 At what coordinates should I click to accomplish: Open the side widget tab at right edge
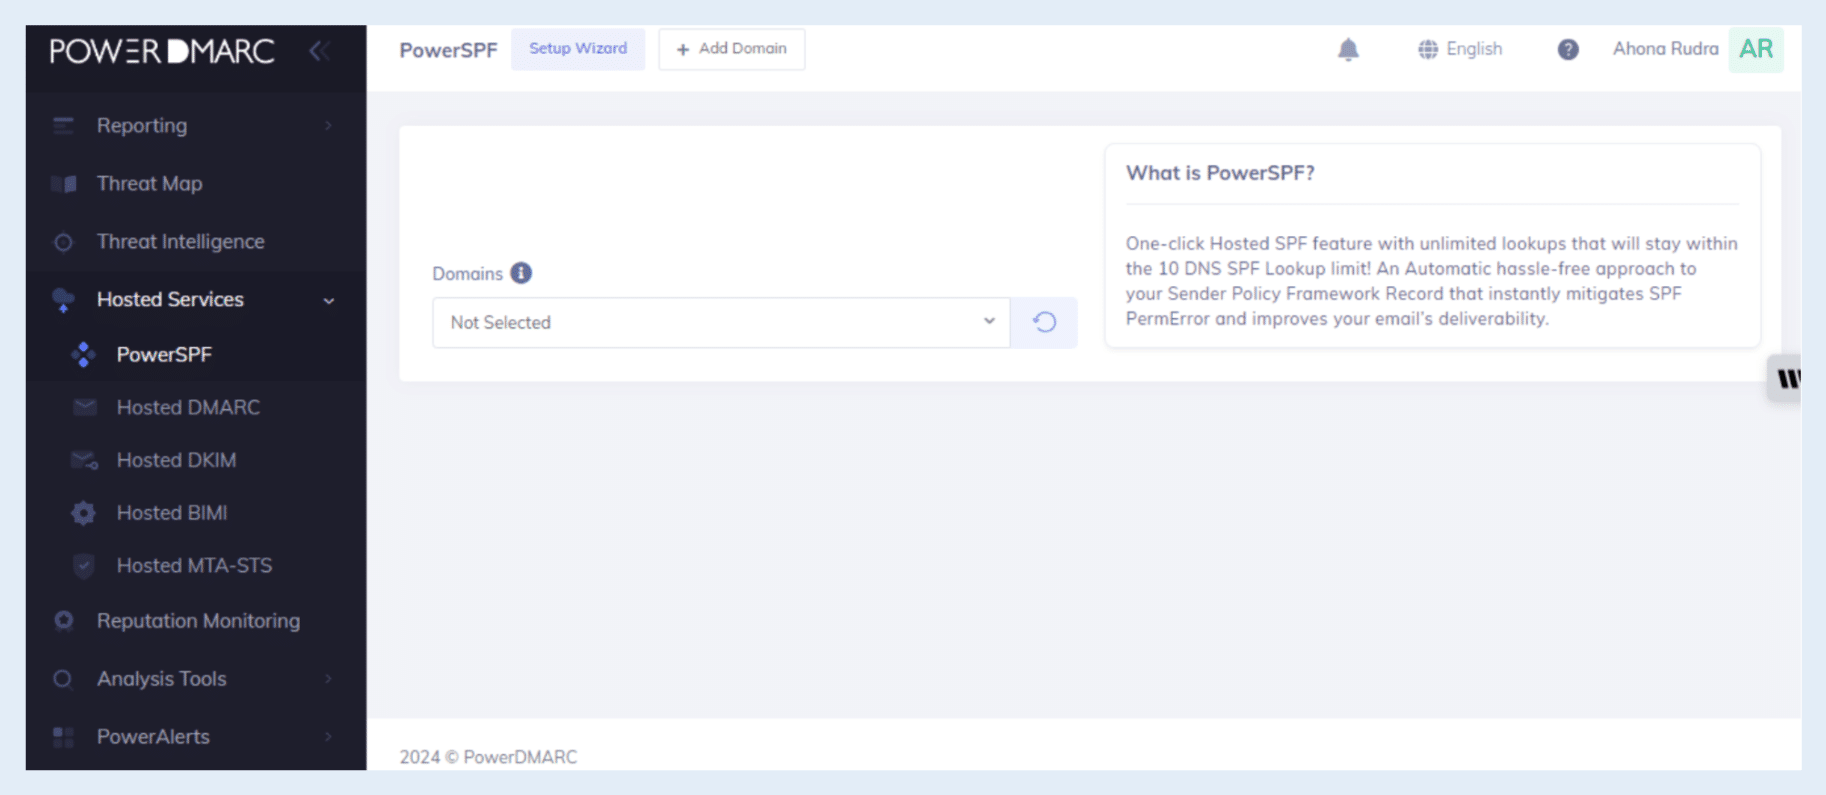[x=1786, y=378]
